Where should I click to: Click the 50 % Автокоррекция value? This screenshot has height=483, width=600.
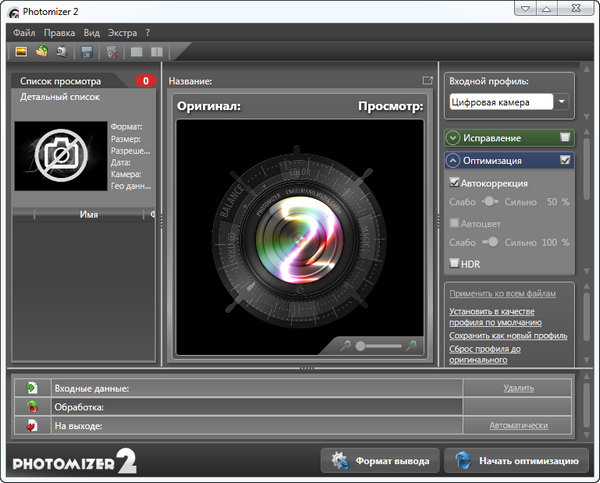click(x=558, y=202)
